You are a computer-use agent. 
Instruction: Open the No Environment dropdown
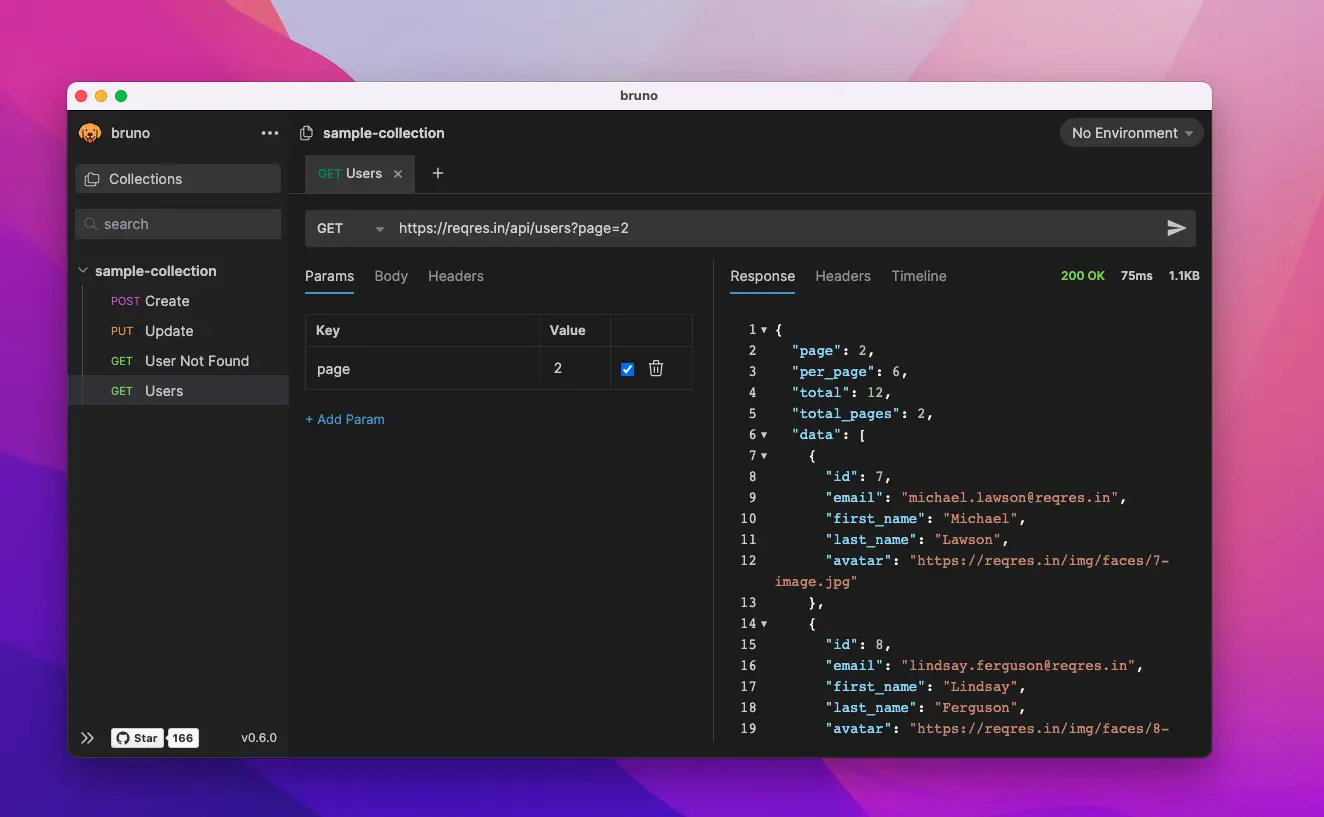1132,133
